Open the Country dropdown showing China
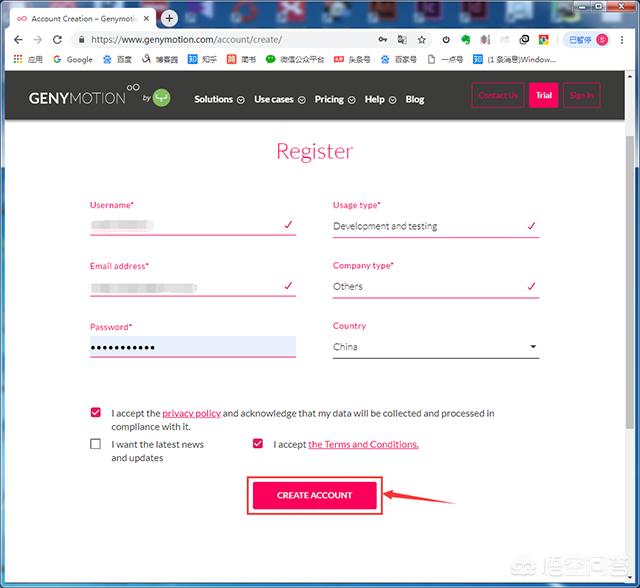Image resolution: width=640 pixels, height=588 pixels. click(436, 347)
